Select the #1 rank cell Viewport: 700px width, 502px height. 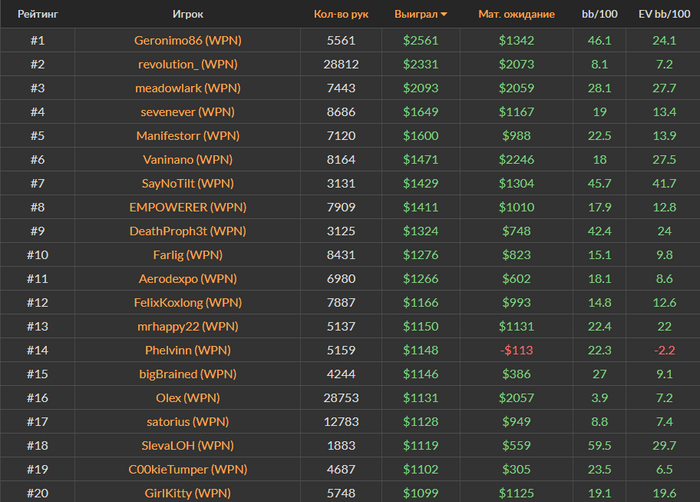(38, 41)
